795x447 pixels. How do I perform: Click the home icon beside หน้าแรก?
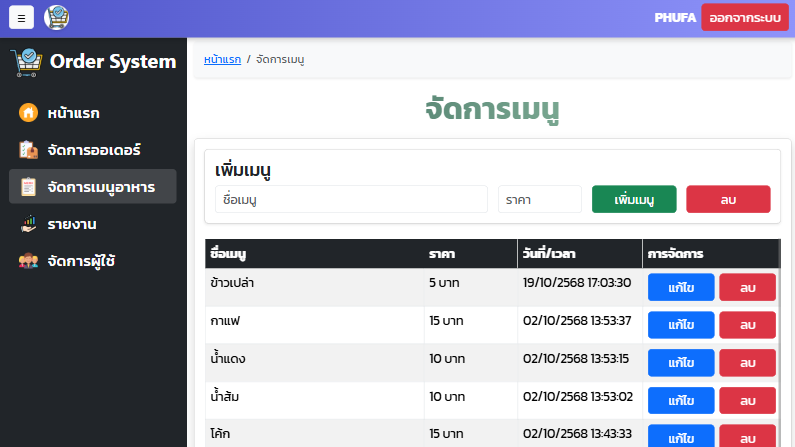[28, 112]
